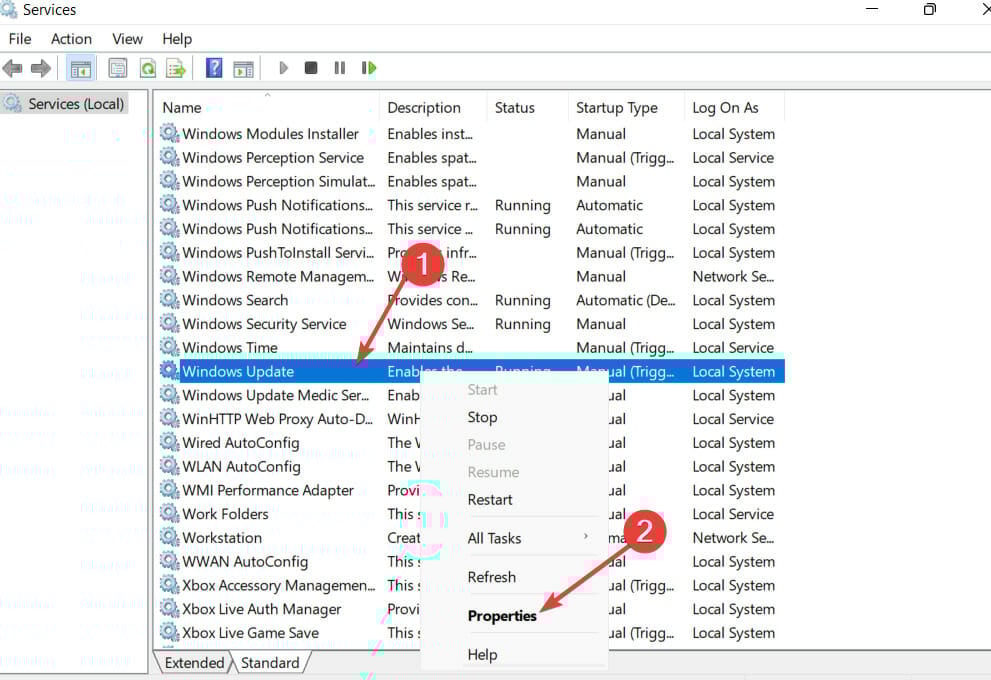Viewport: 991px width, 680px height.
Task: Open the Action menu
Action: (x=71, y=39)
